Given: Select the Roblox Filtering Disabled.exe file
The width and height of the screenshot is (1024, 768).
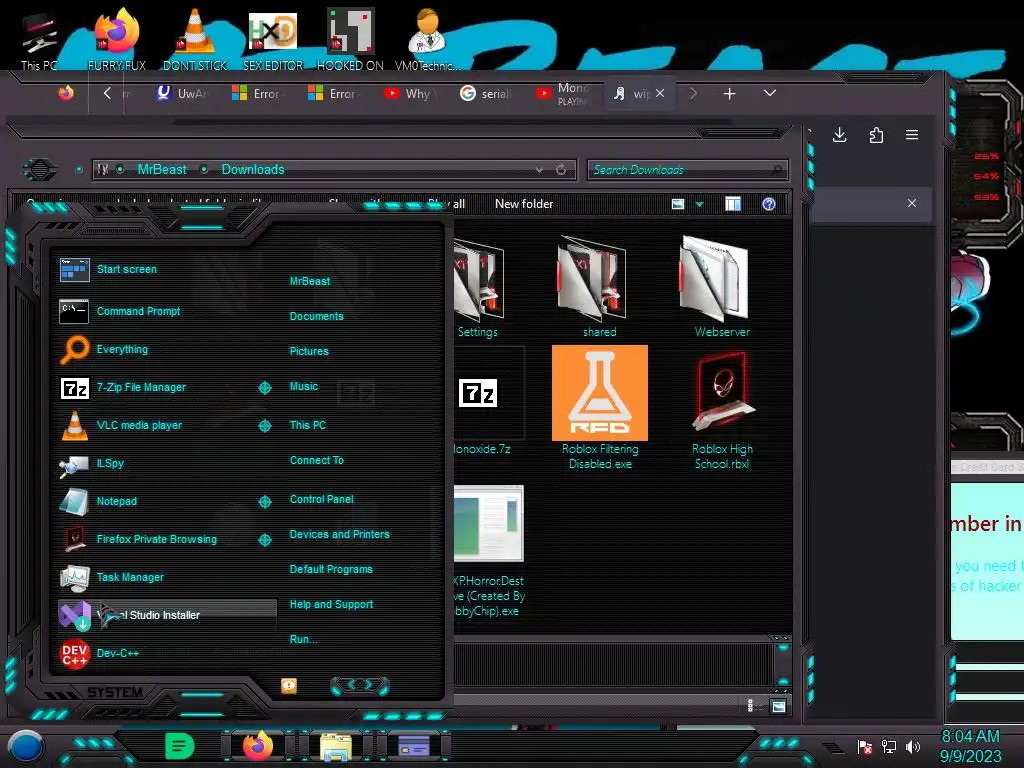Looking at the screenshot, I should pos(600,408).
